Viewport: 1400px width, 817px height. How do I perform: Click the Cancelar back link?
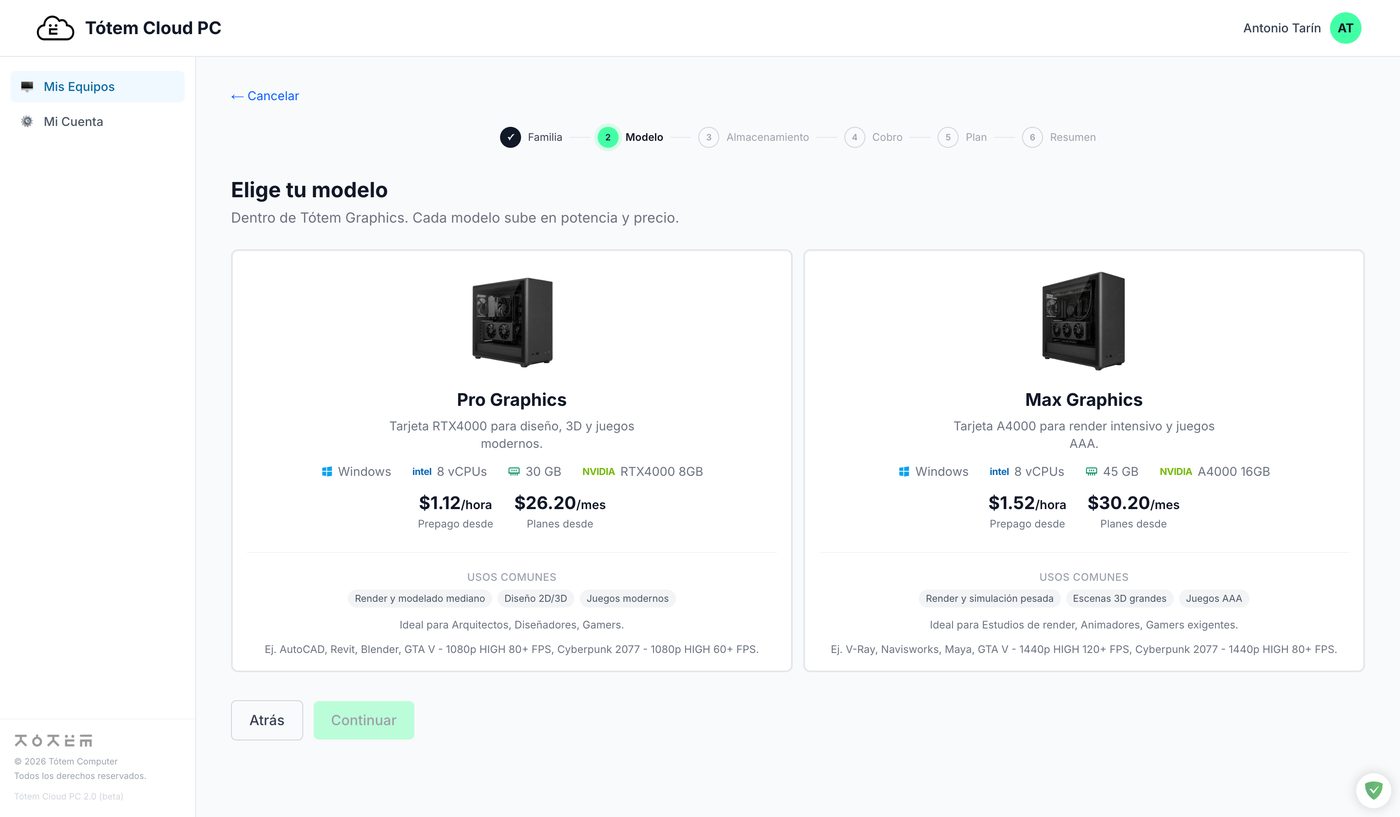coord(265,96)
